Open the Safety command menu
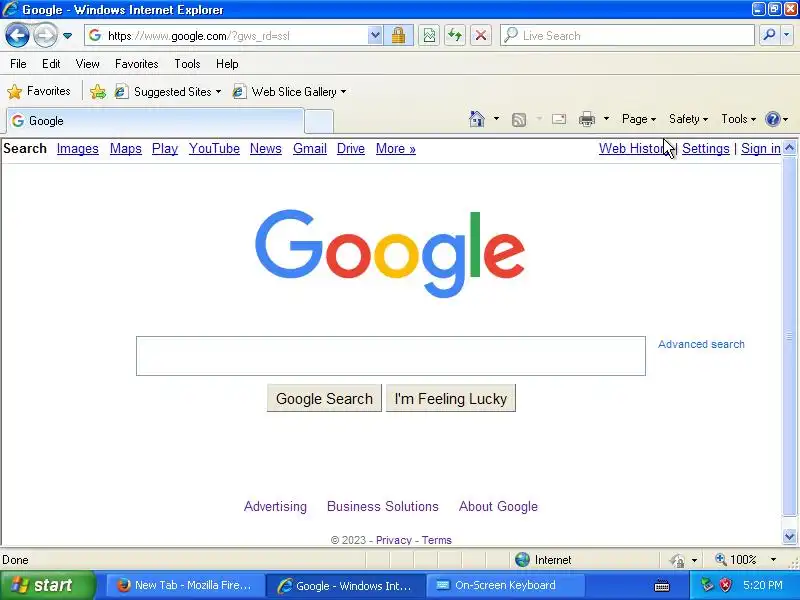800x600 pixels. tap(688, 119)
